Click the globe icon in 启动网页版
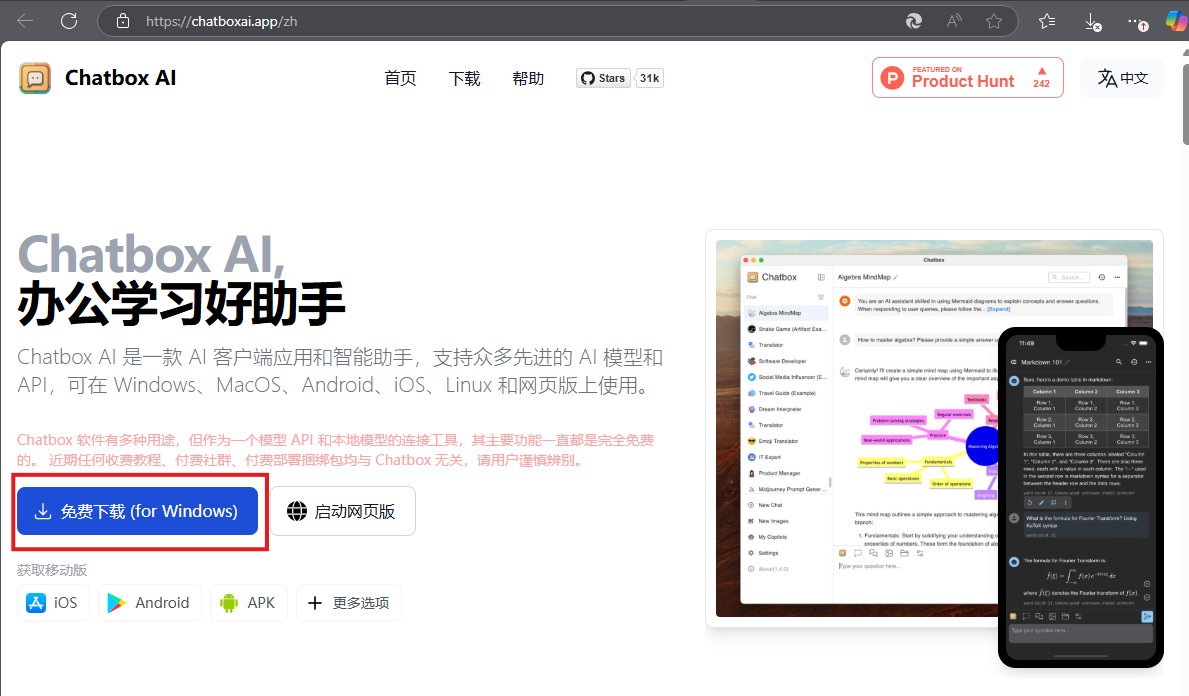The width and height of the screenshot is (1189, 696). click(296, 512)
